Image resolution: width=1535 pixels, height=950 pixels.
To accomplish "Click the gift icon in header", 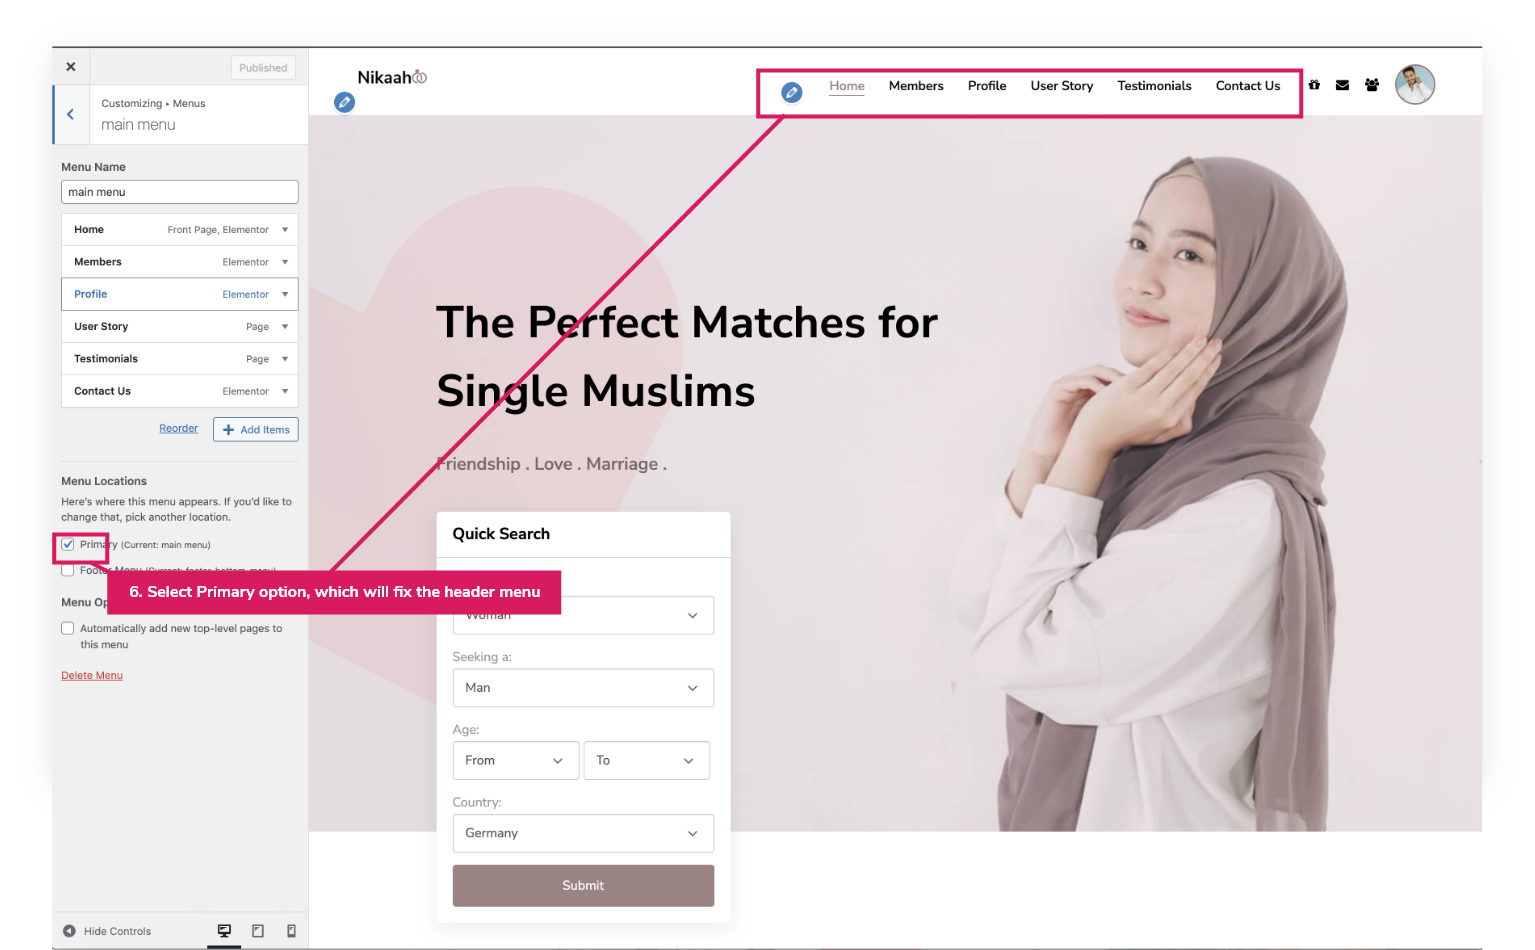I will click(1314, 85).
